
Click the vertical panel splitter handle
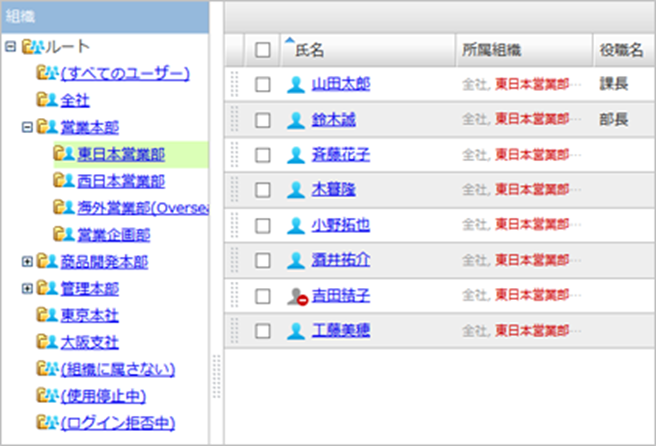click(216, 380)
